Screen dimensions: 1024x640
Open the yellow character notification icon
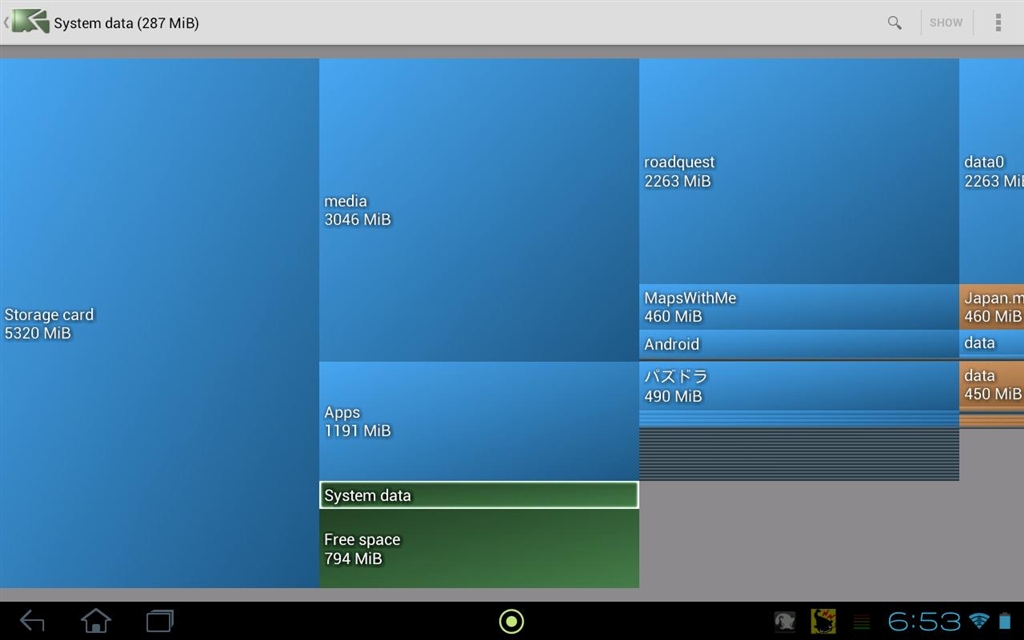coord(823,621)
